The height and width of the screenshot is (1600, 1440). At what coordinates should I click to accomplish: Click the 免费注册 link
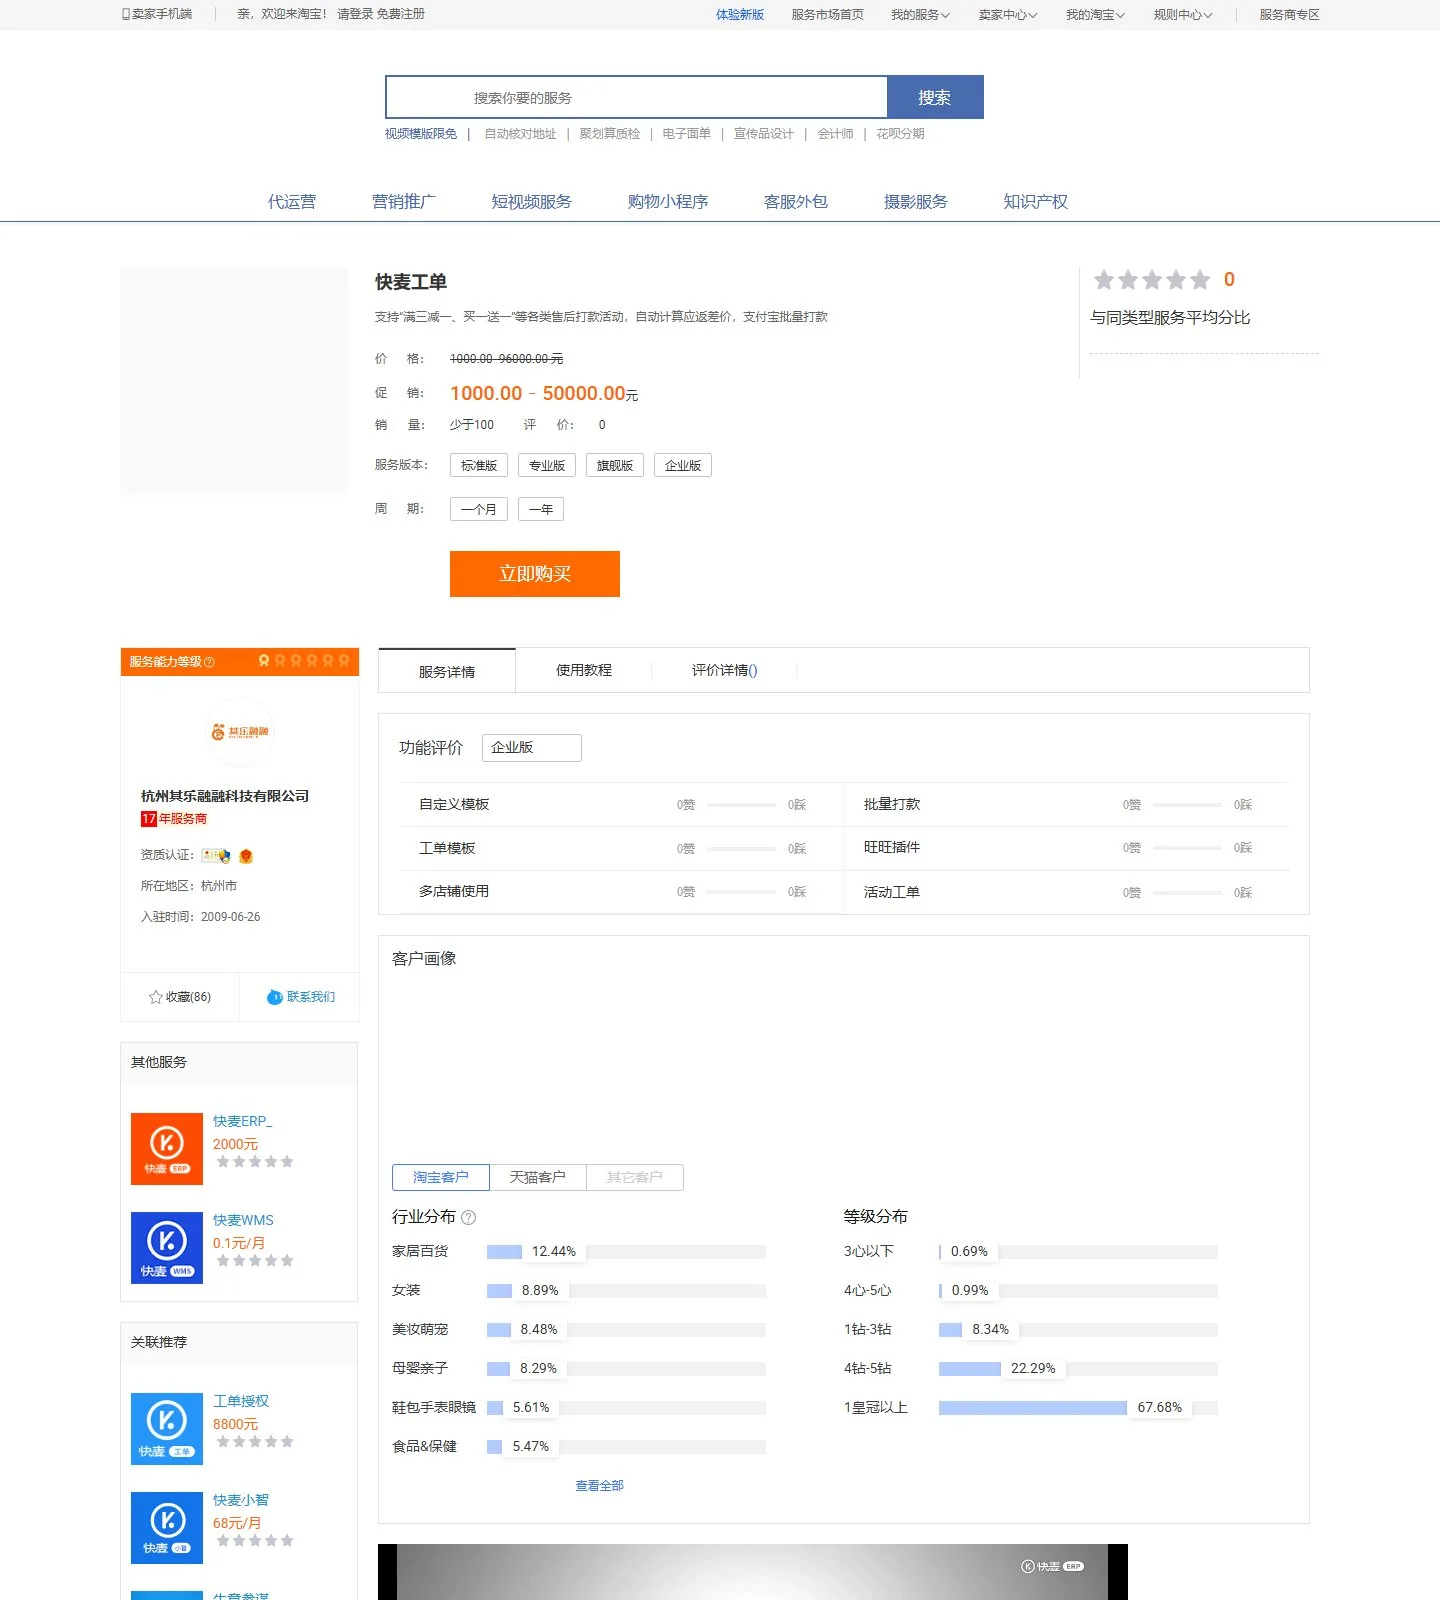pyautogui.click(x=401, y=14)
